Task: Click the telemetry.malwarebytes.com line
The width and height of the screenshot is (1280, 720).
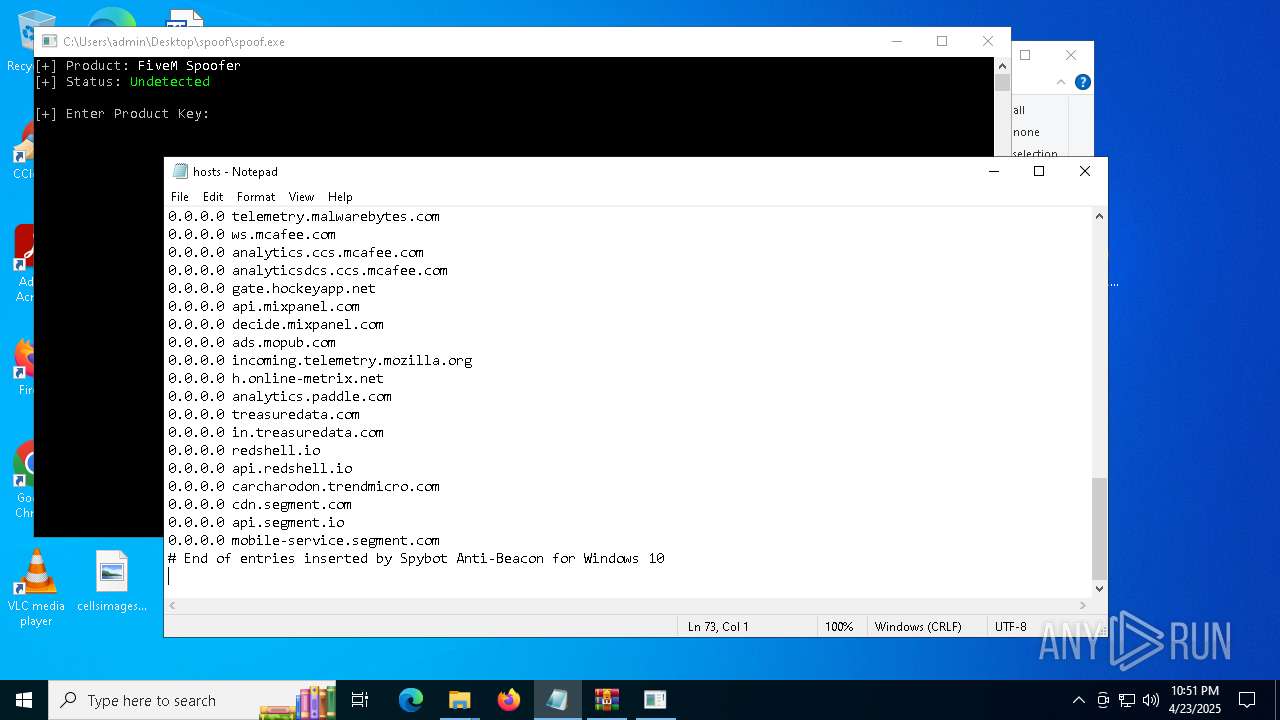Action: pos(304,216)
